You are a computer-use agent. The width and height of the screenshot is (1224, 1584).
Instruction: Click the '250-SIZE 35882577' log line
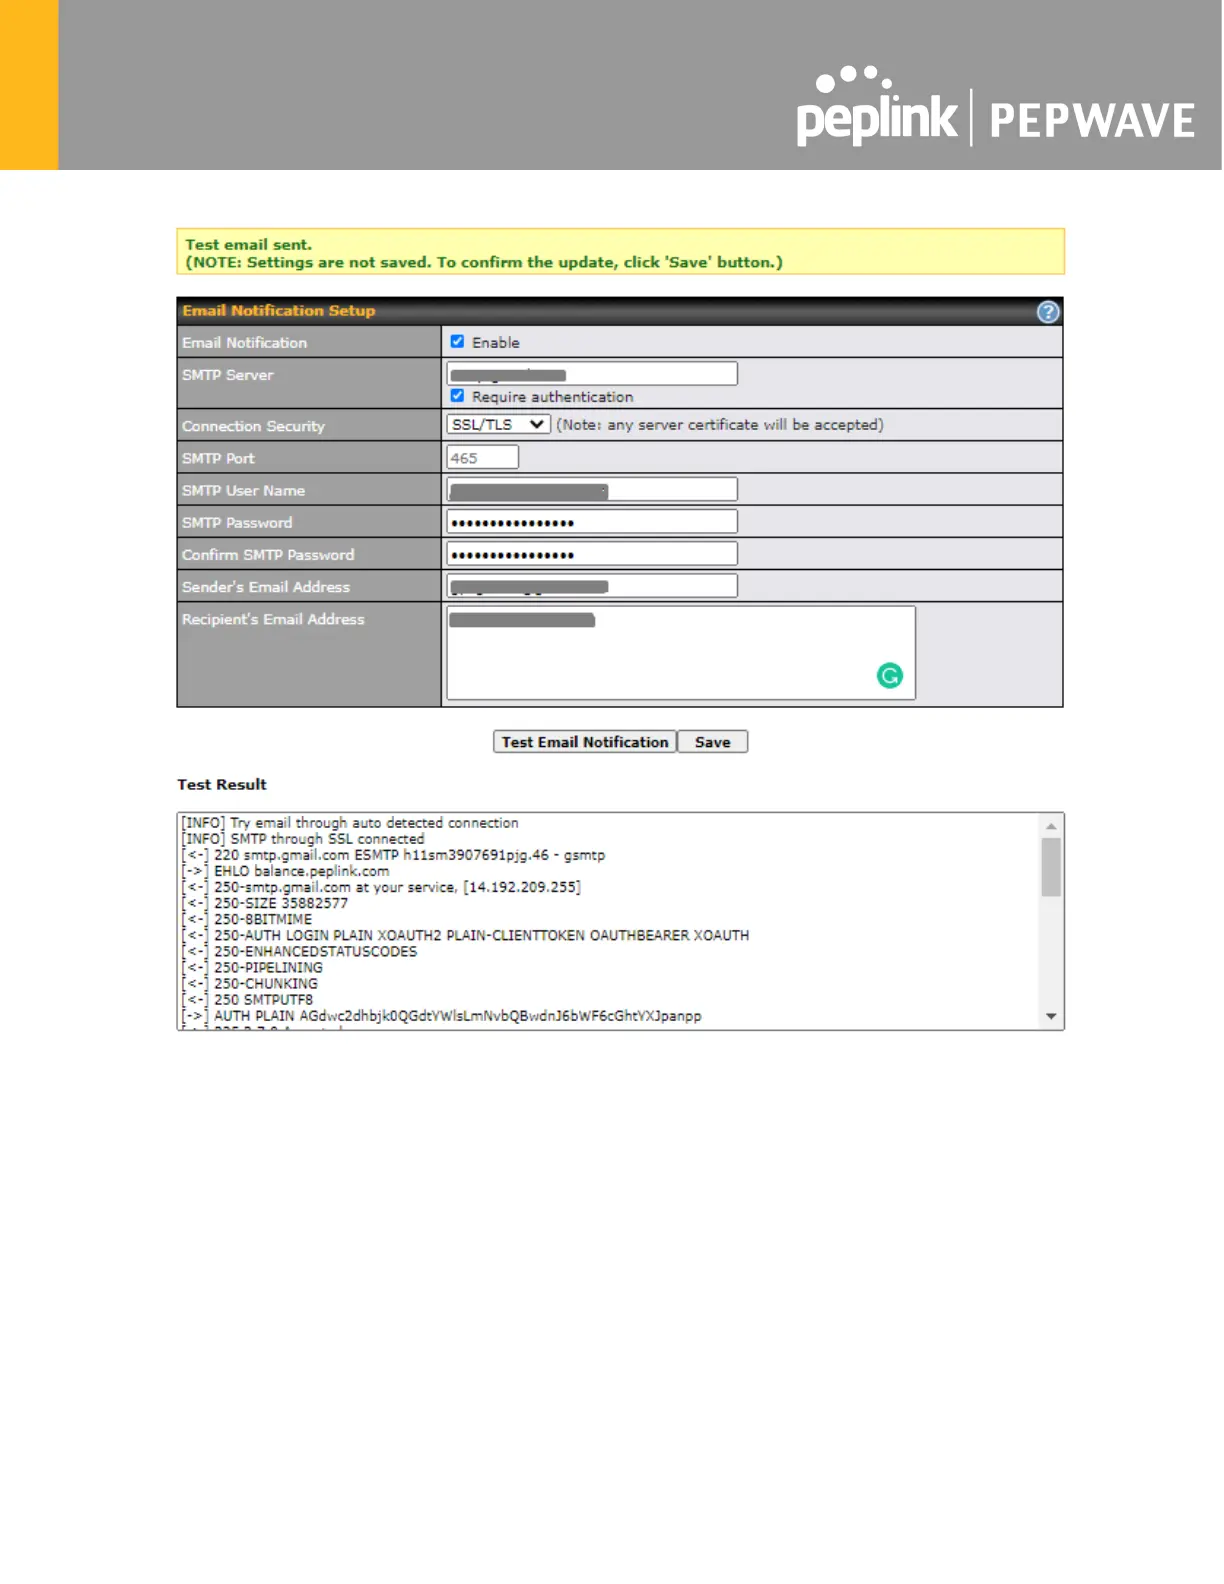(x=265, y=903)
